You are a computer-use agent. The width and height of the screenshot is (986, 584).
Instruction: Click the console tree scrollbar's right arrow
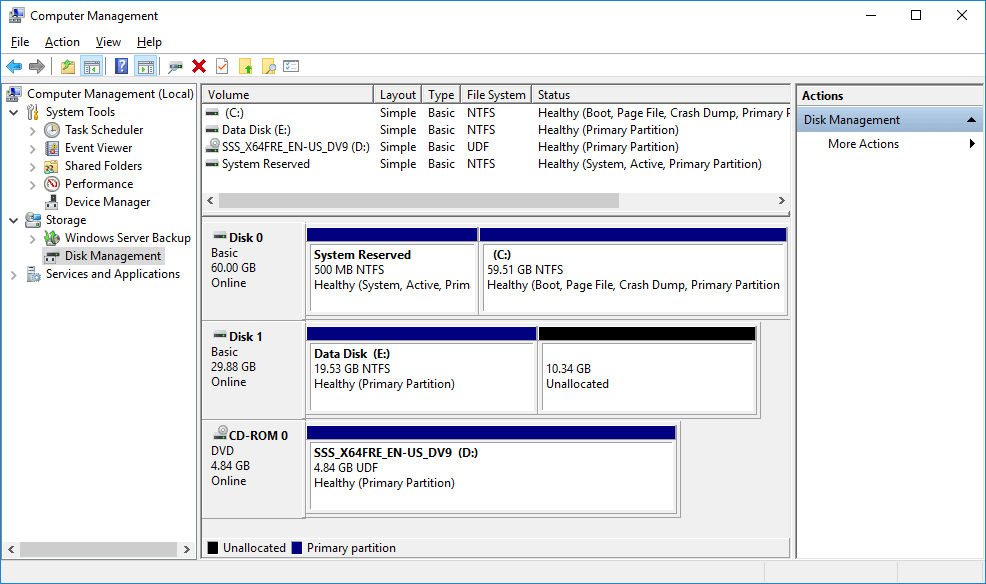[187, 549]
